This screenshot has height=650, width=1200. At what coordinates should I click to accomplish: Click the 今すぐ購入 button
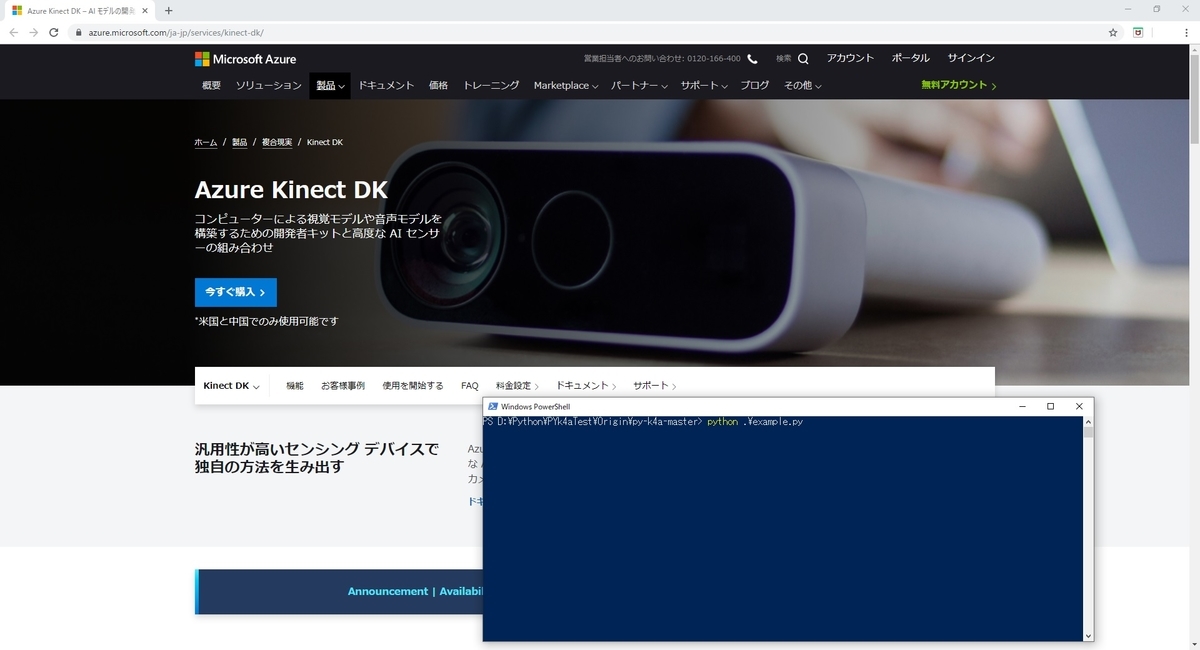pos(236,292)
